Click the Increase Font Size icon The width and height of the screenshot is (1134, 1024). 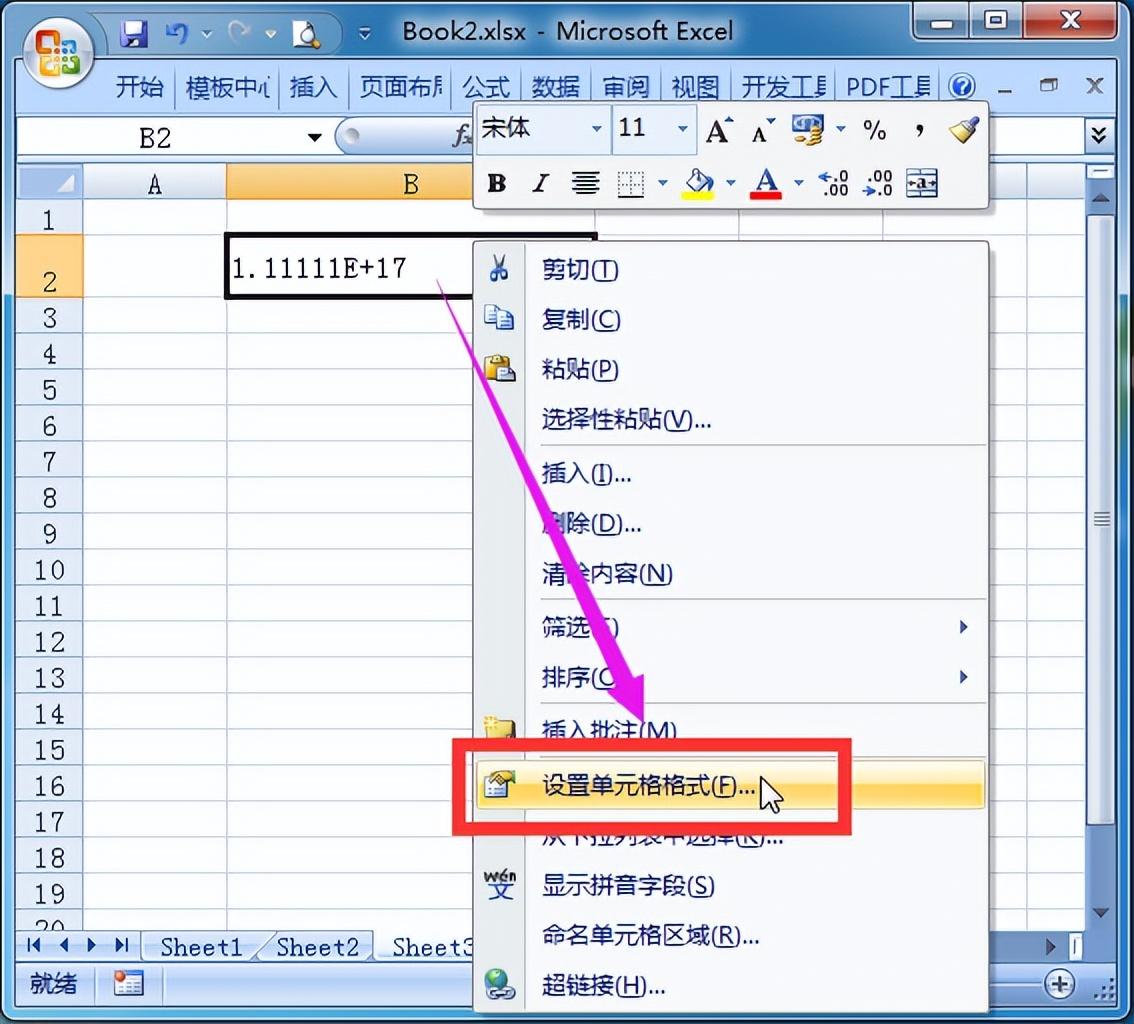[716, 128]
